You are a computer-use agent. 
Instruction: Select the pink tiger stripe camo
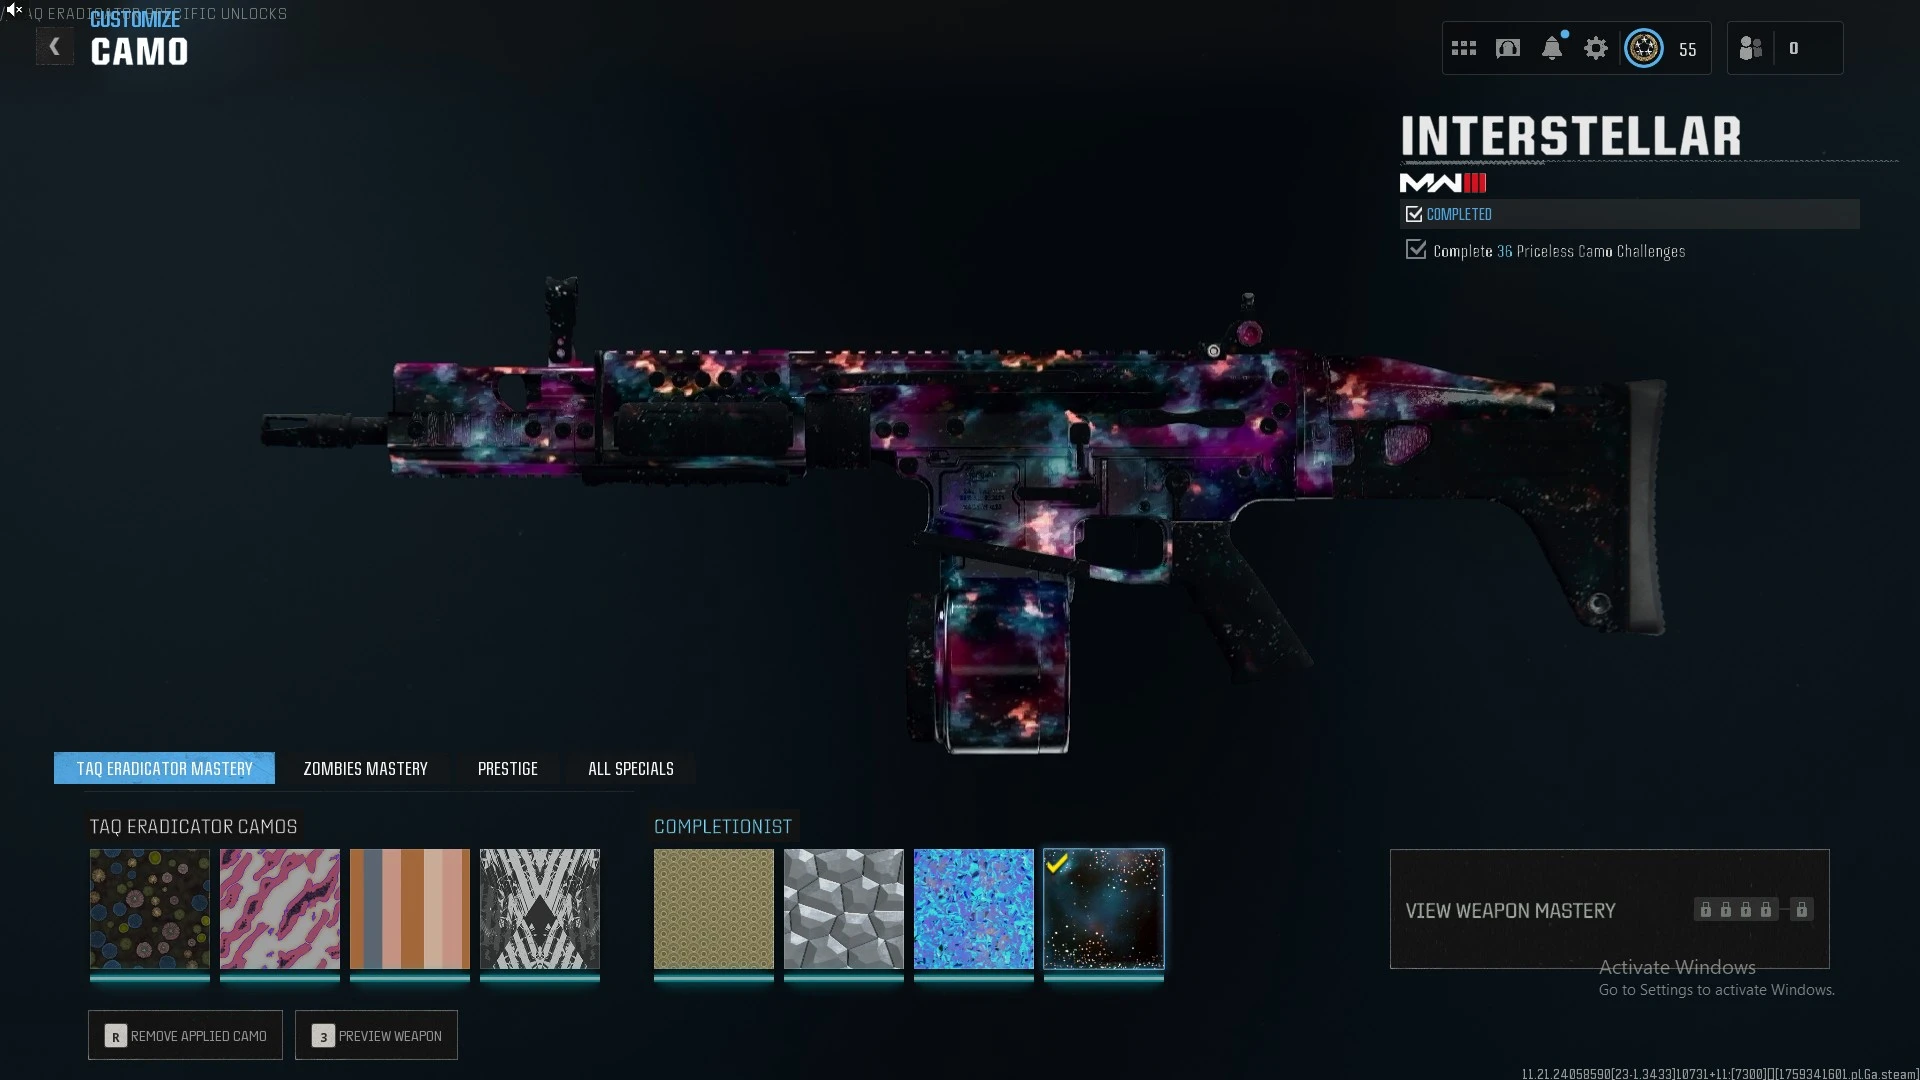tap(279, 908)
